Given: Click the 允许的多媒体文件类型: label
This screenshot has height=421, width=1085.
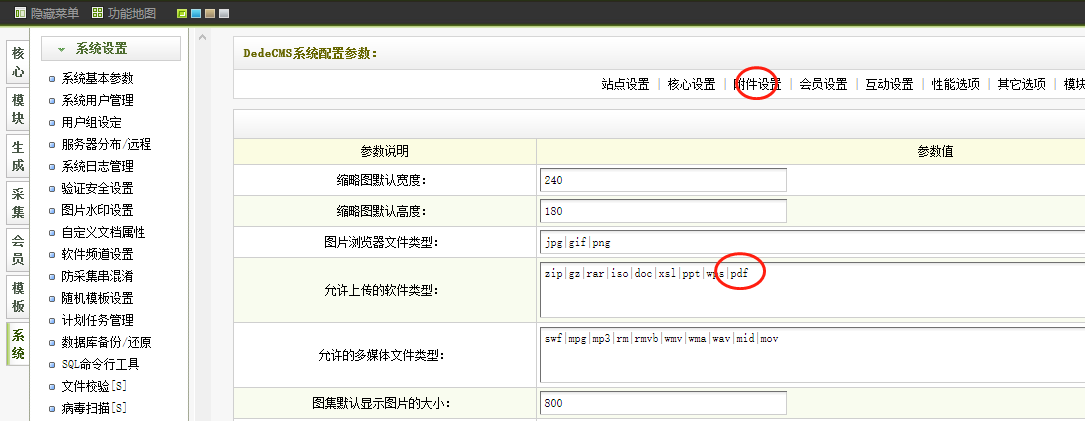Looking at the screenshot, I should (x=379, y=356).
